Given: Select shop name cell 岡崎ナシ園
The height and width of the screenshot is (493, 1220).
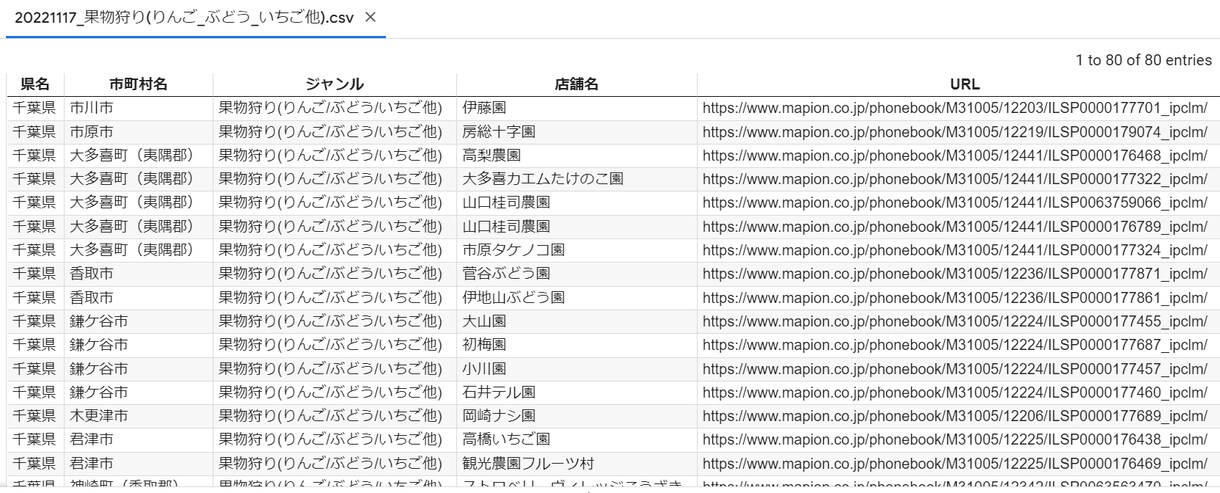Looking at the screenshot, I should pyautogui.click(x=576, y=416).
